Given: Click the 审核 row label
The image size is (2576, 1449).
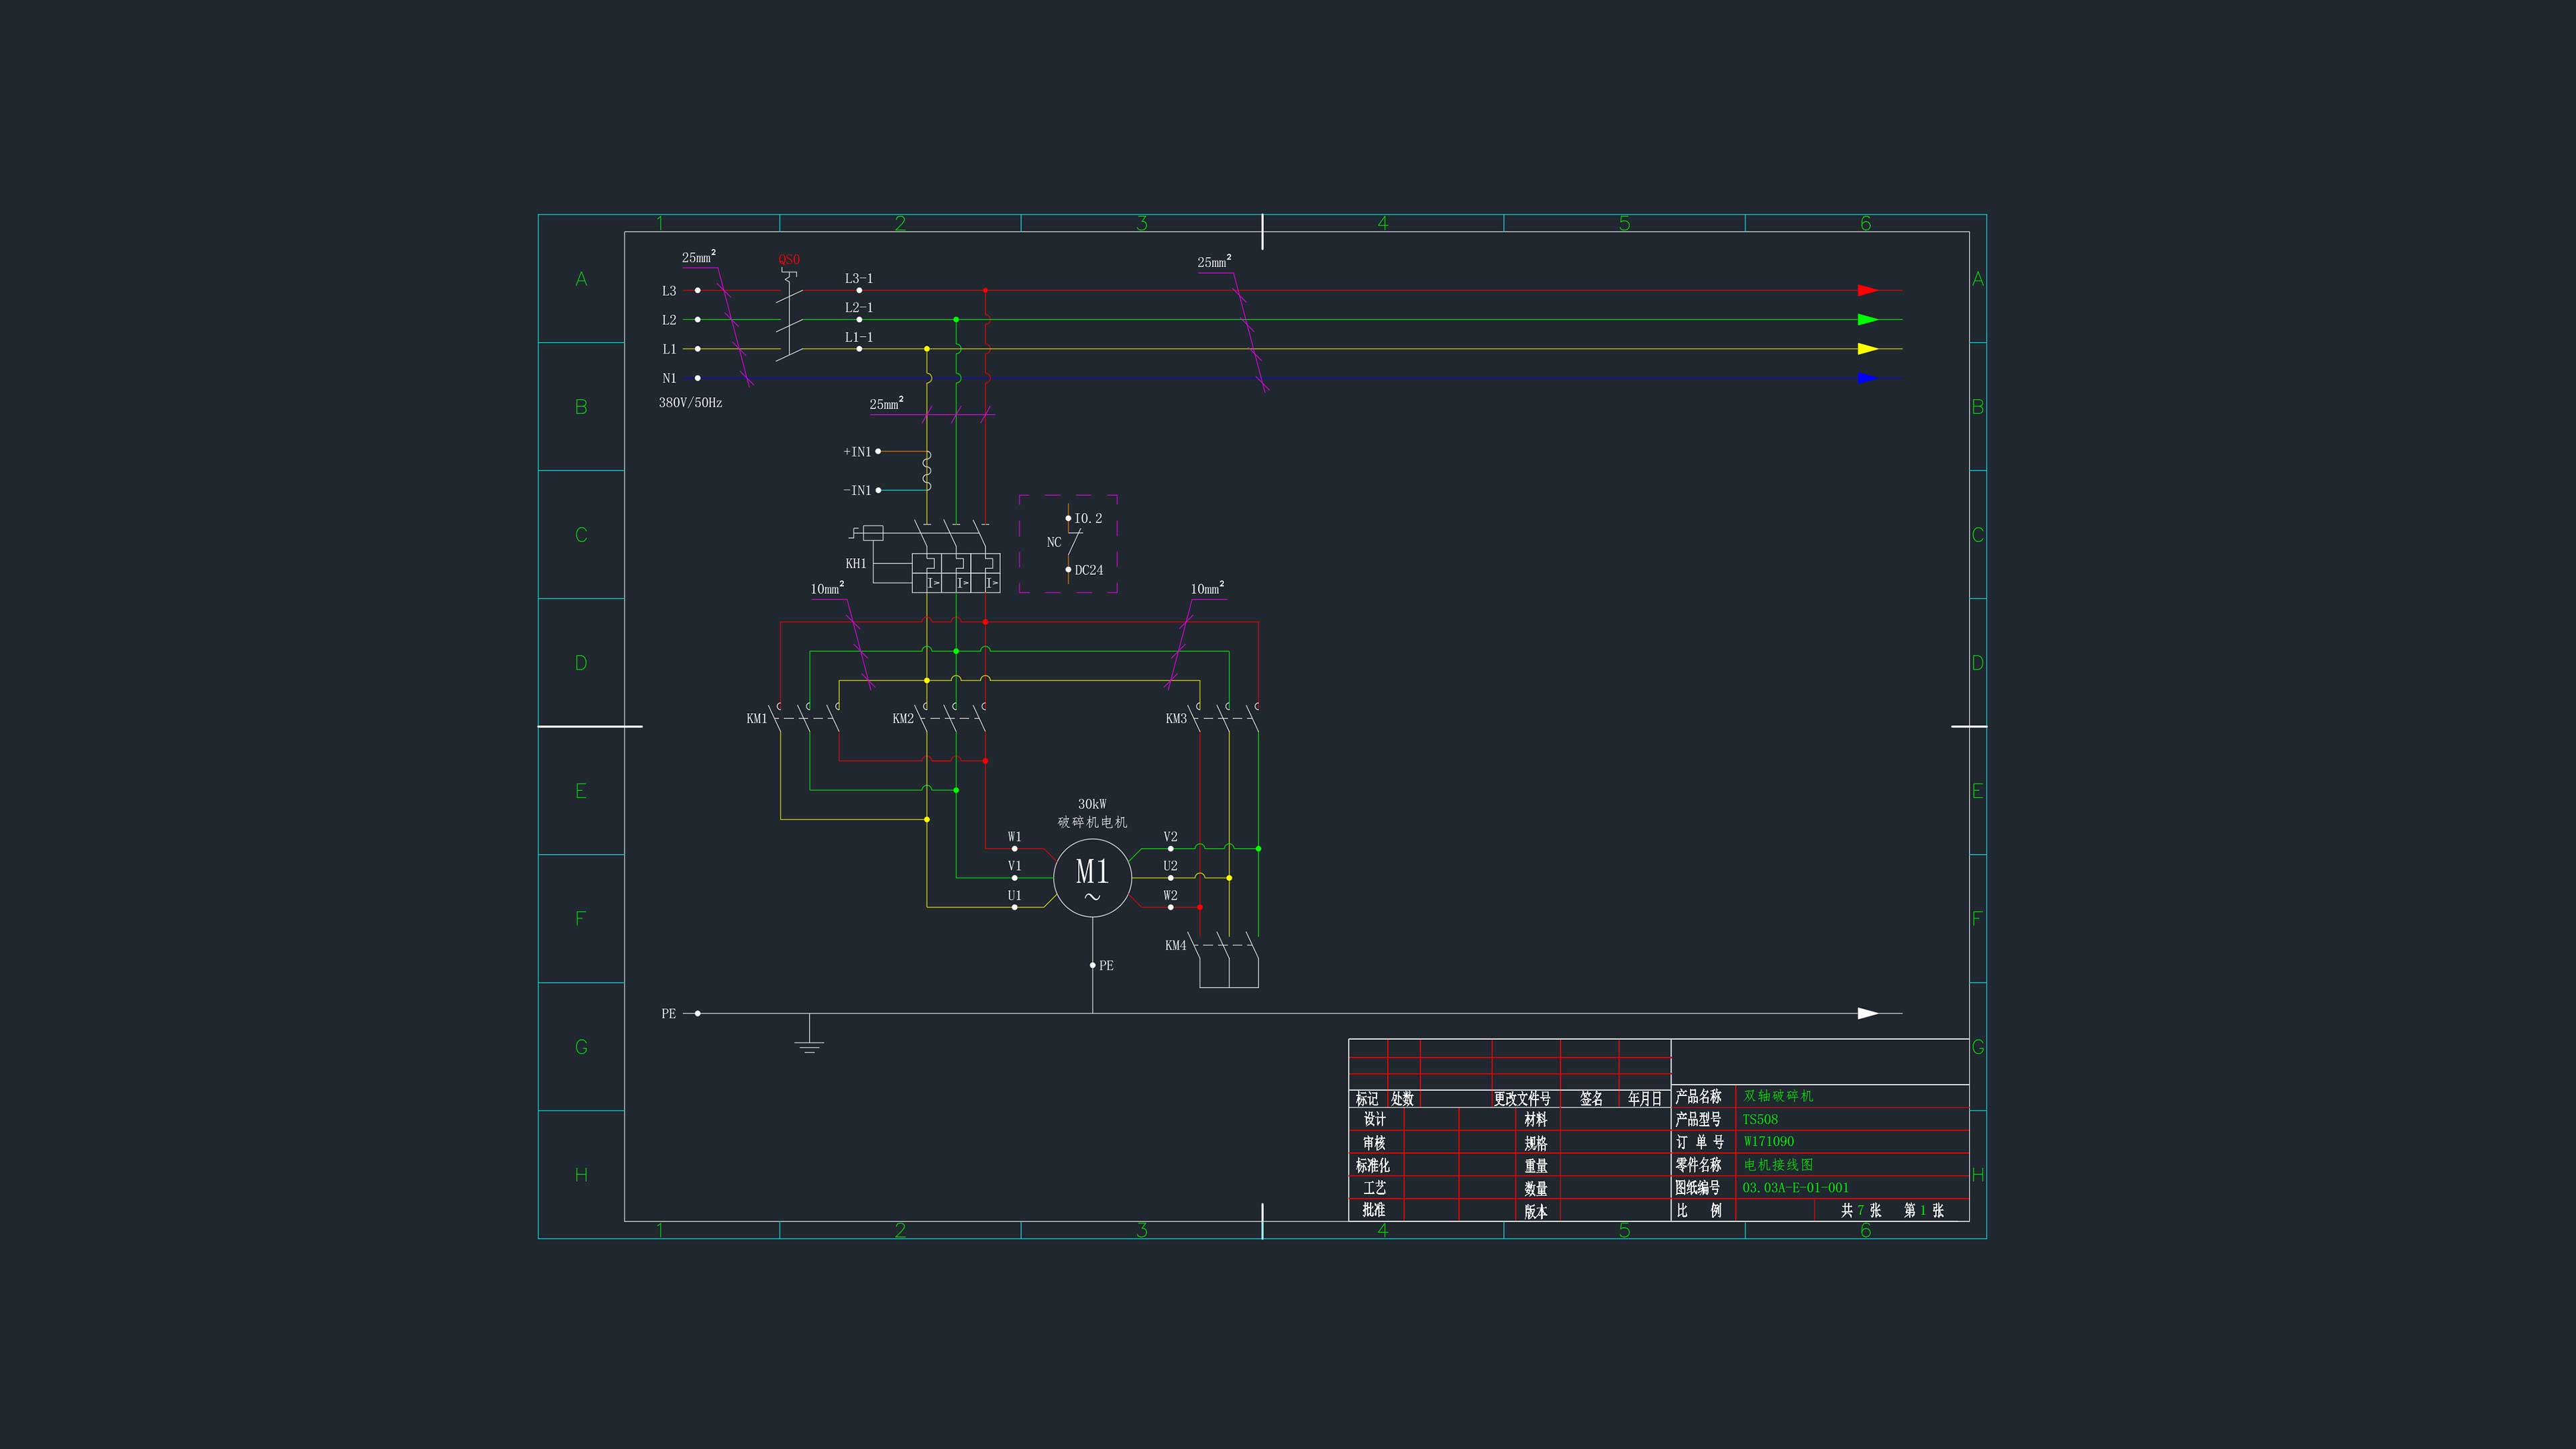Looking at the screenshot, I should (x=1374, y=1142).
